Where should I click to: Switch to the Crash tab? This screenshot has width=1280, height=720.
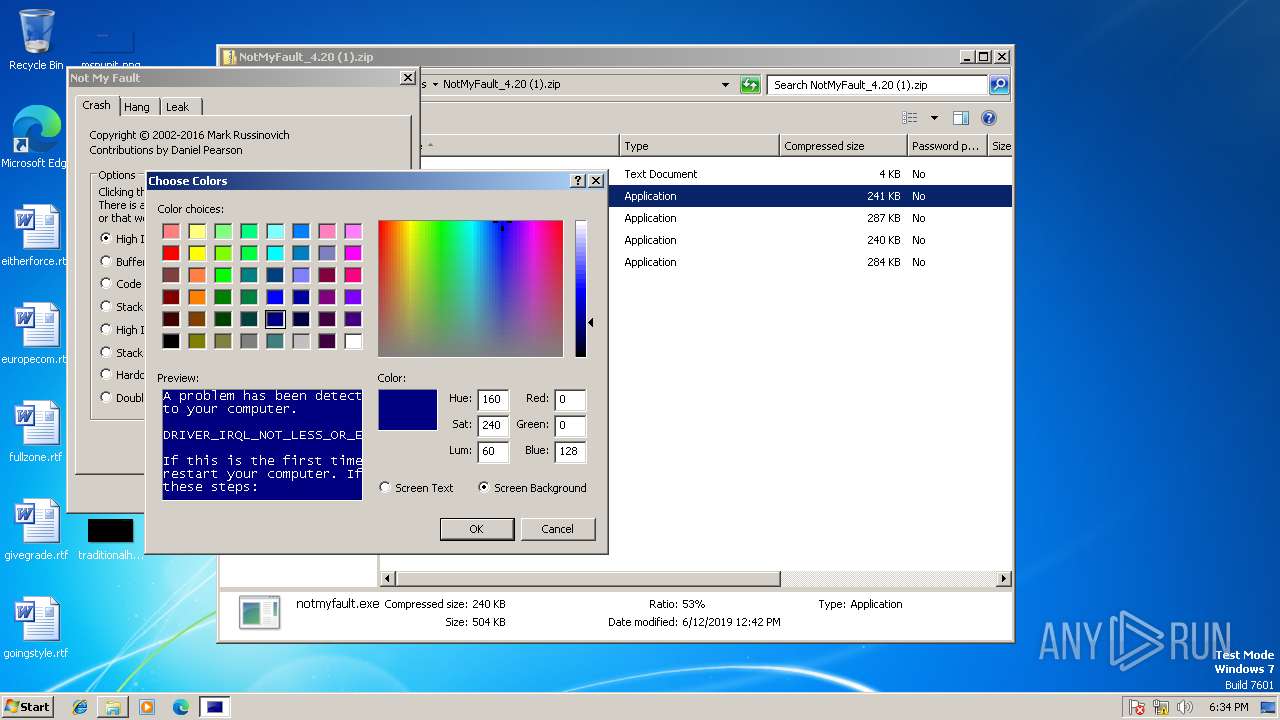97,105
